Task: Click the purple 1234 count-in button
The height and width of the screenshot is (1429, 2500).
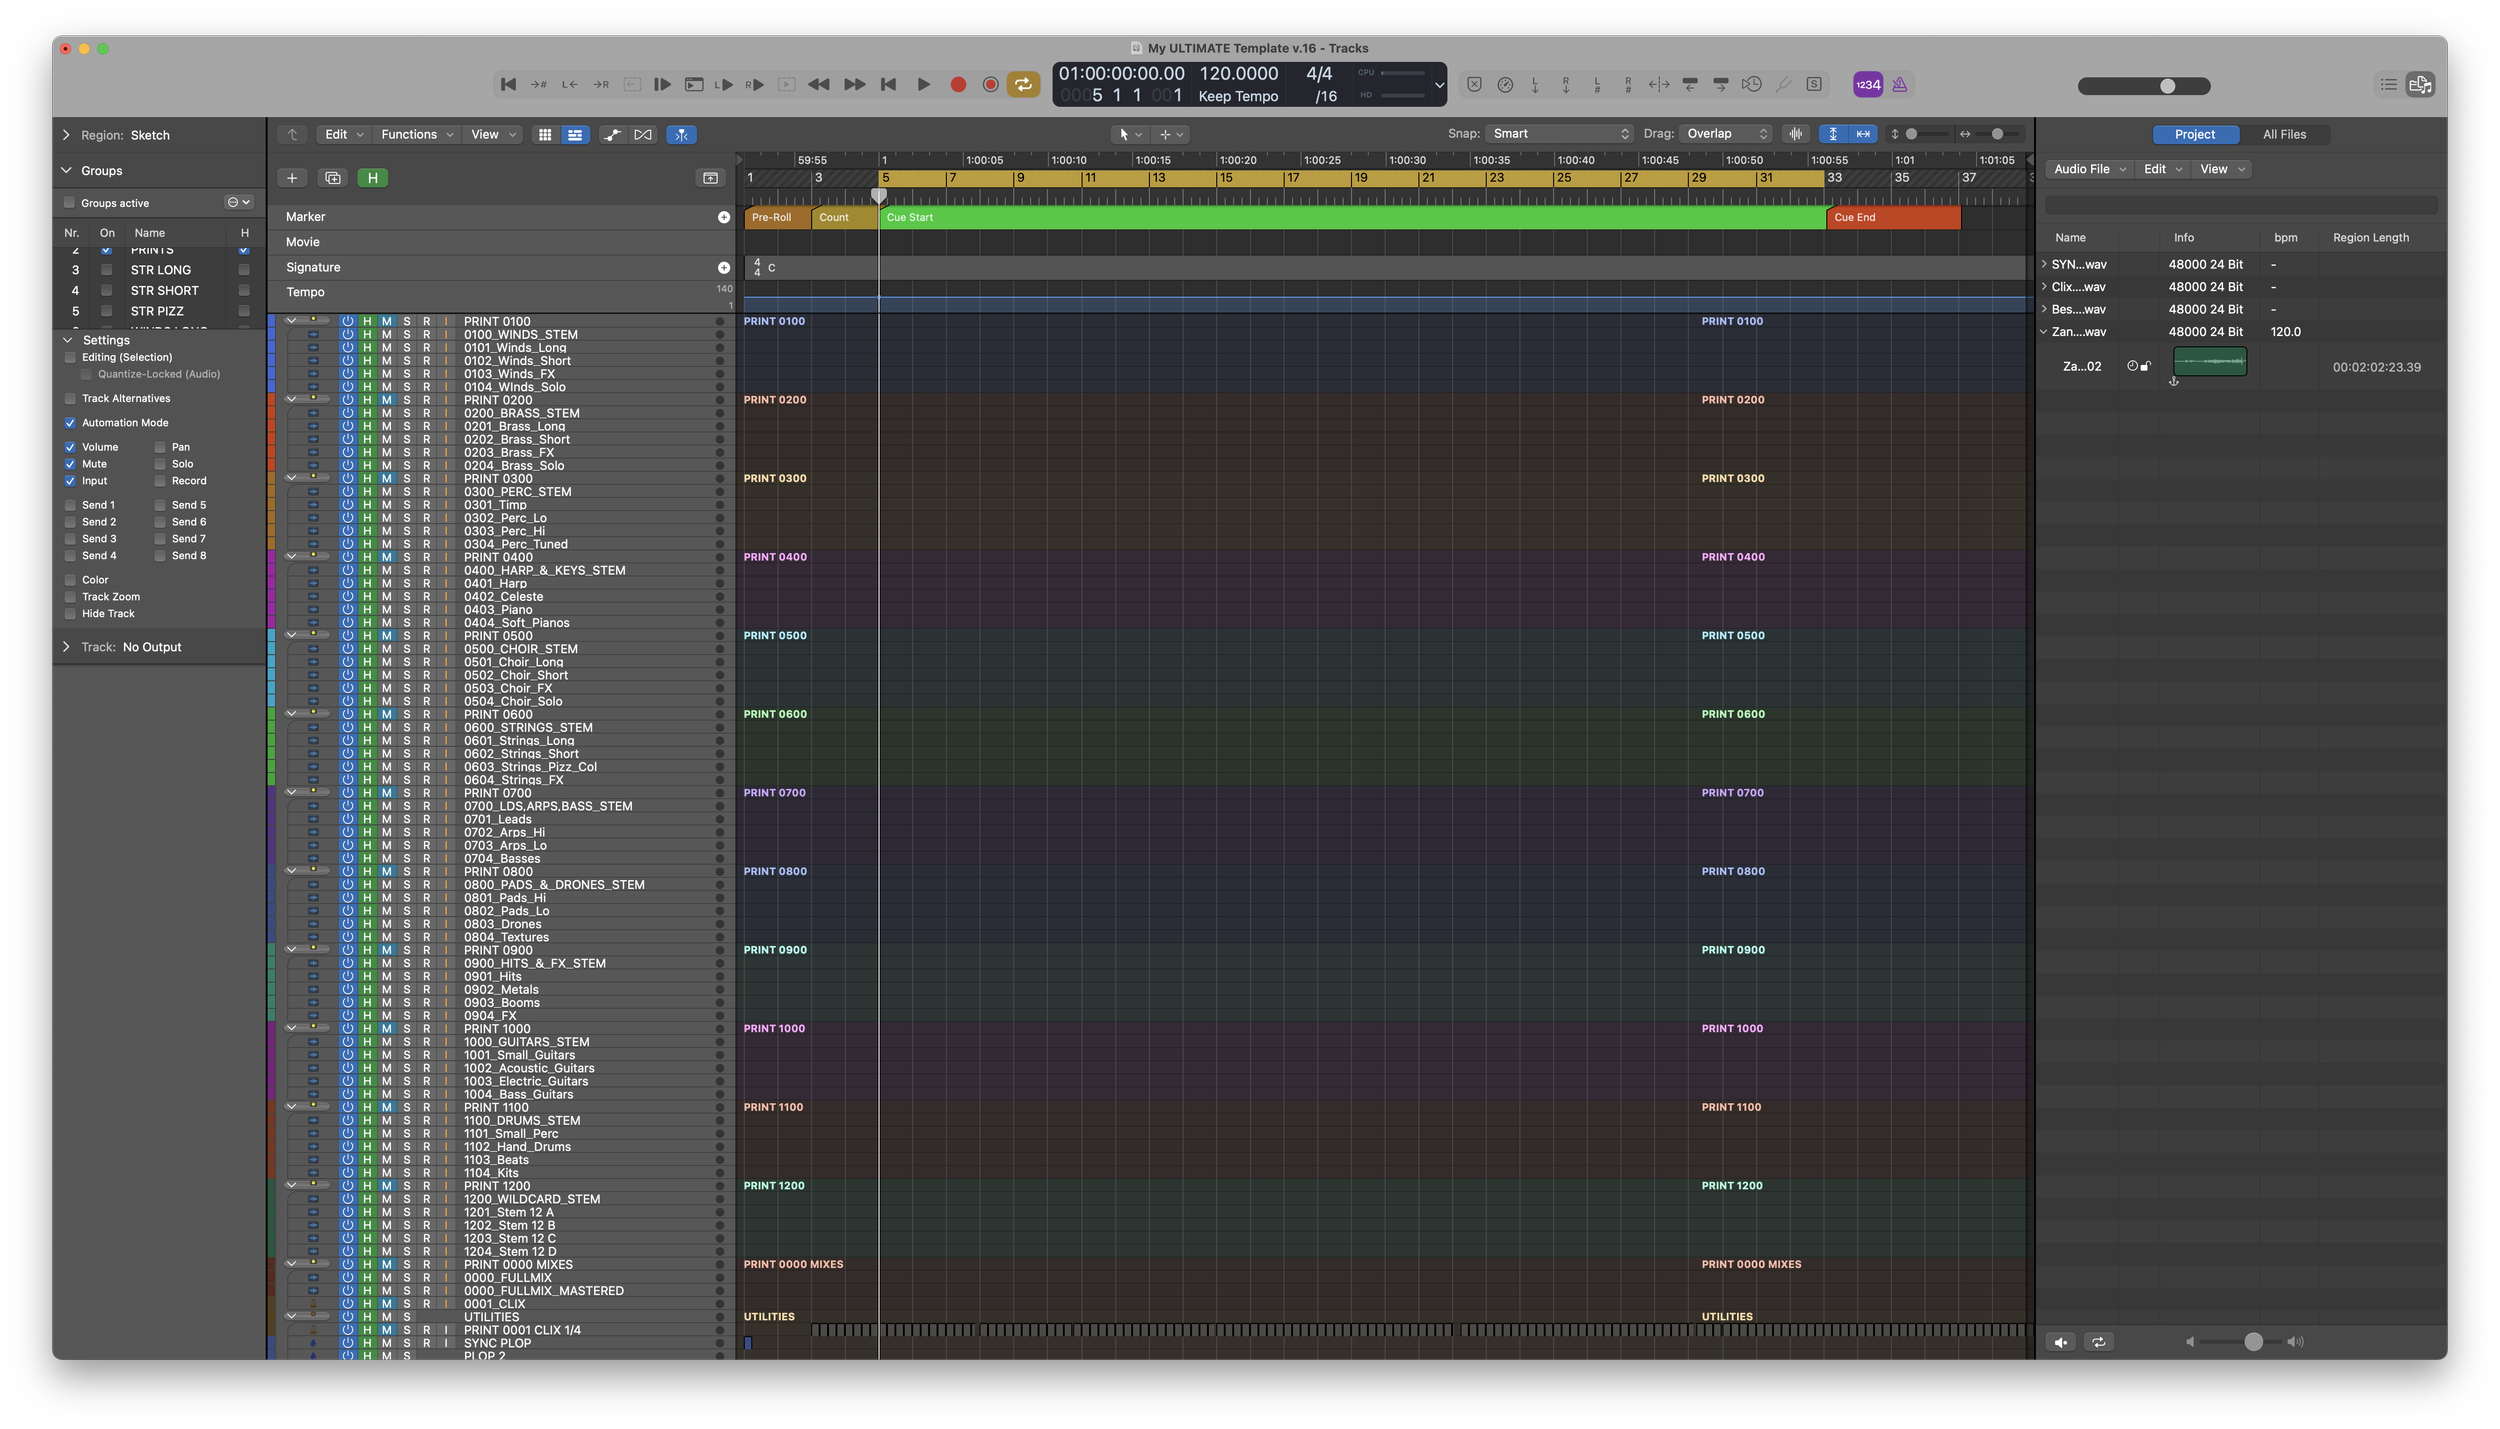Action: pos(1867,85)
